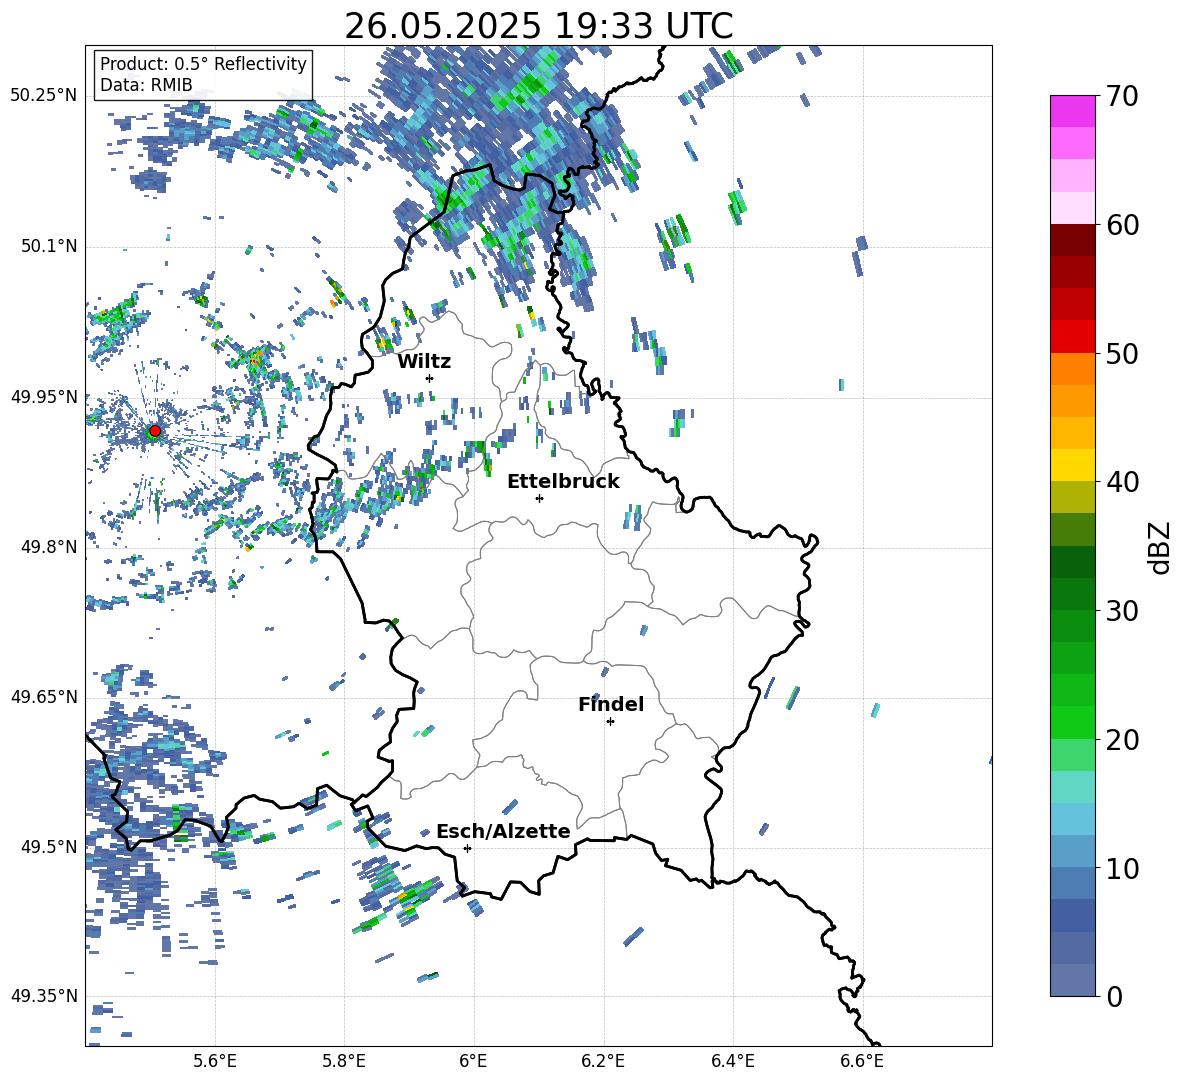
Task: Click the red radar site marker
Action: [155, 431]
